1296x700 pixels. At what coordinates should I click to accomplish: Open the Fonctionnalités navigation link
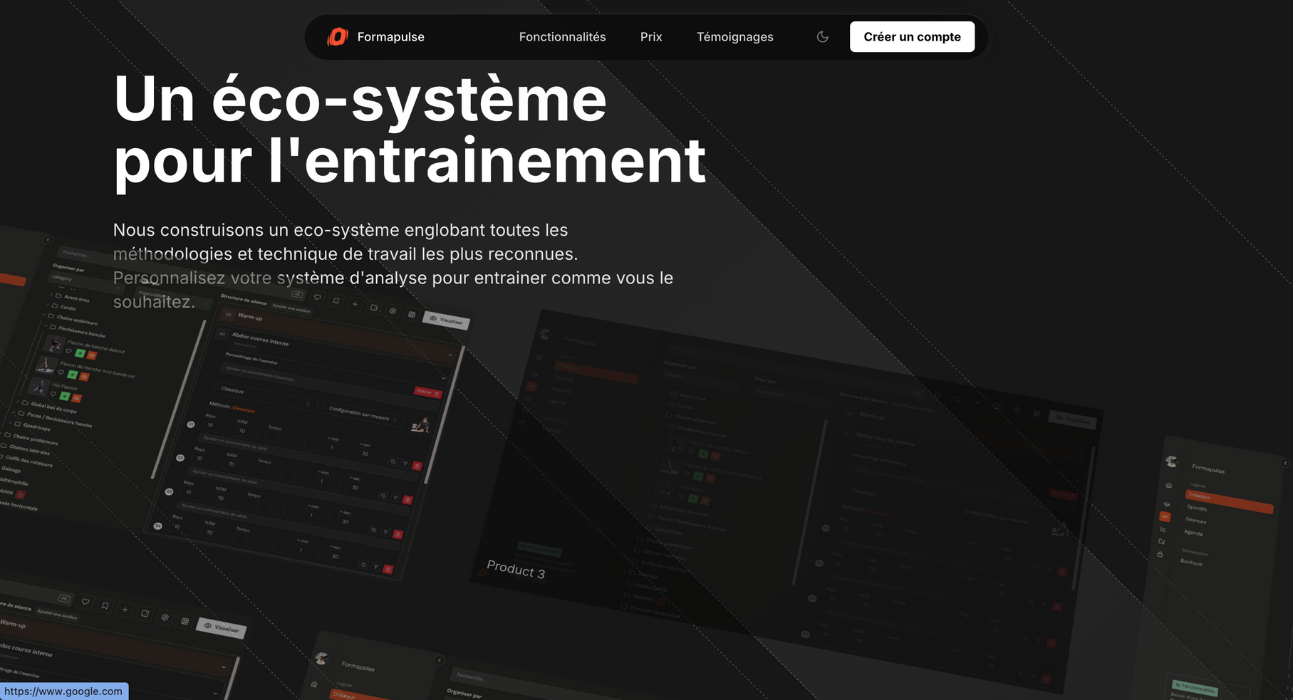tap(562, 37)
